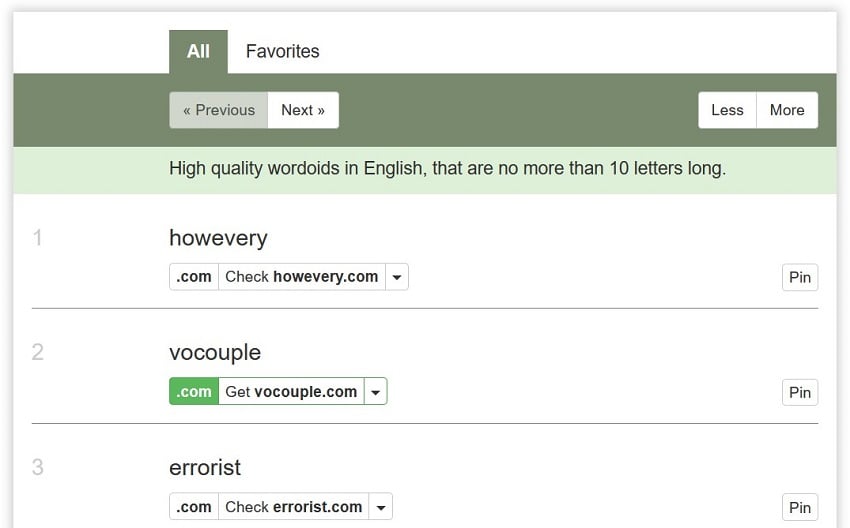Select the howevery wordoid name

coord(218,238)
